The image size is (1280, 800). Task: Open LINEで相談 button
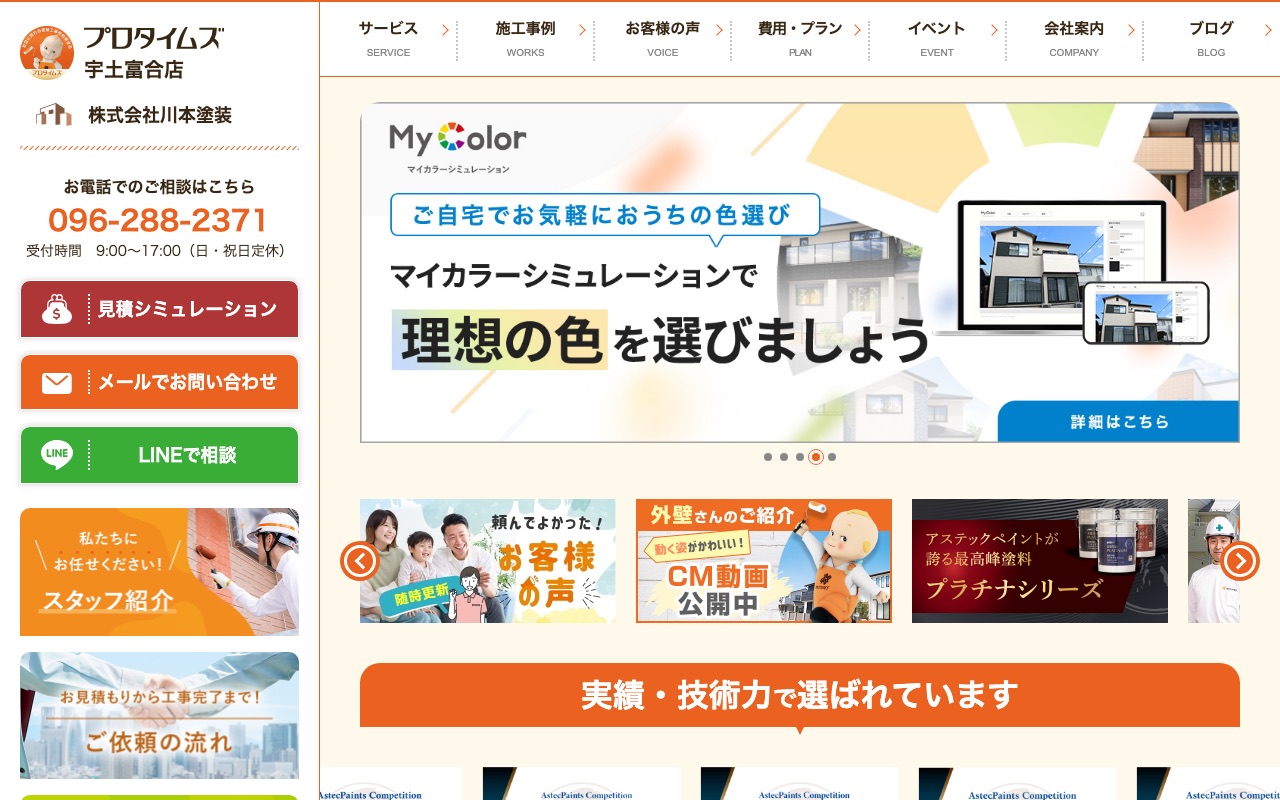[159, 455]
